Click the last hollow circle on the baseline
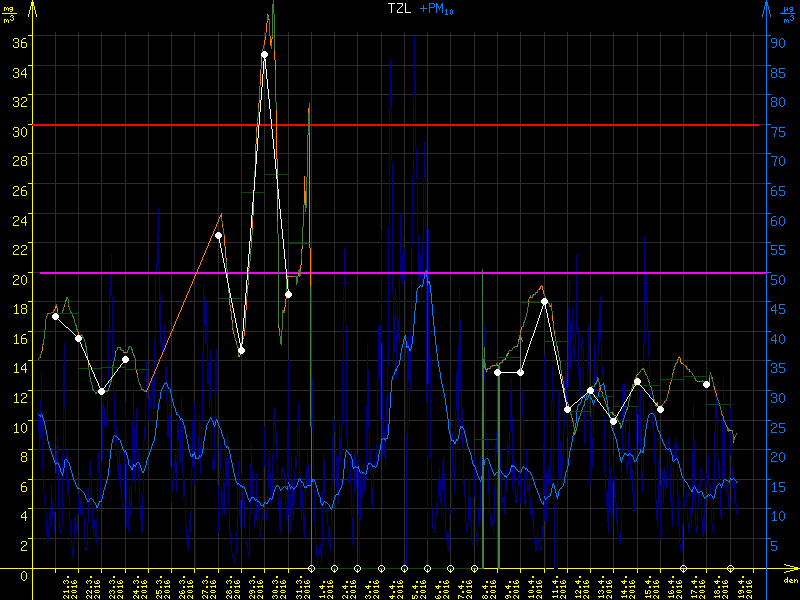Image resolution: width=800 pixels, height=600 pixels. click(x=730, y=568)
